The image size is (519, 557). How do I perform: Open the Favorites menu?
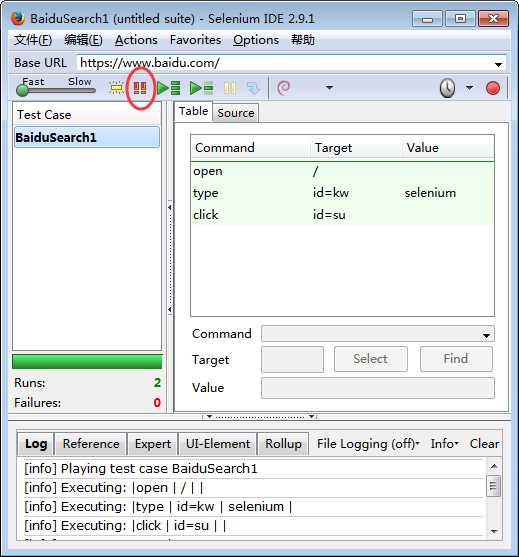click(x=195, y=40)
